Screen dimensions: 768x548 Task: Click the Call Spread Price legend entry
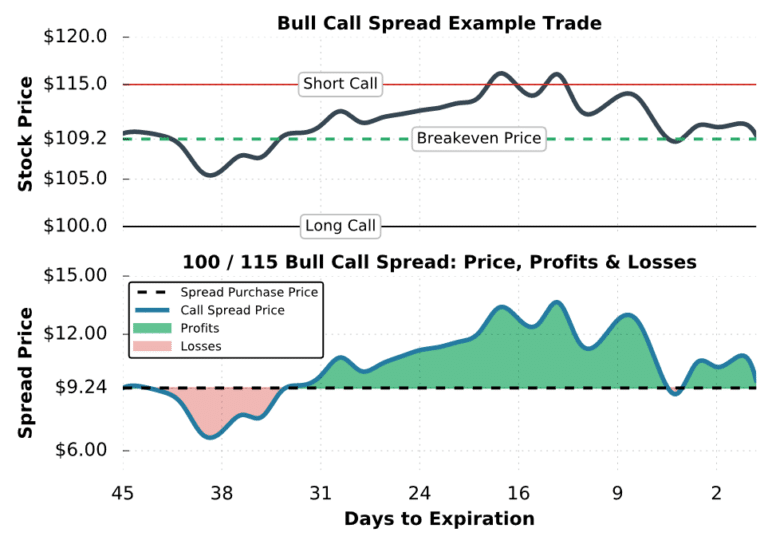(x=232, y=311)
